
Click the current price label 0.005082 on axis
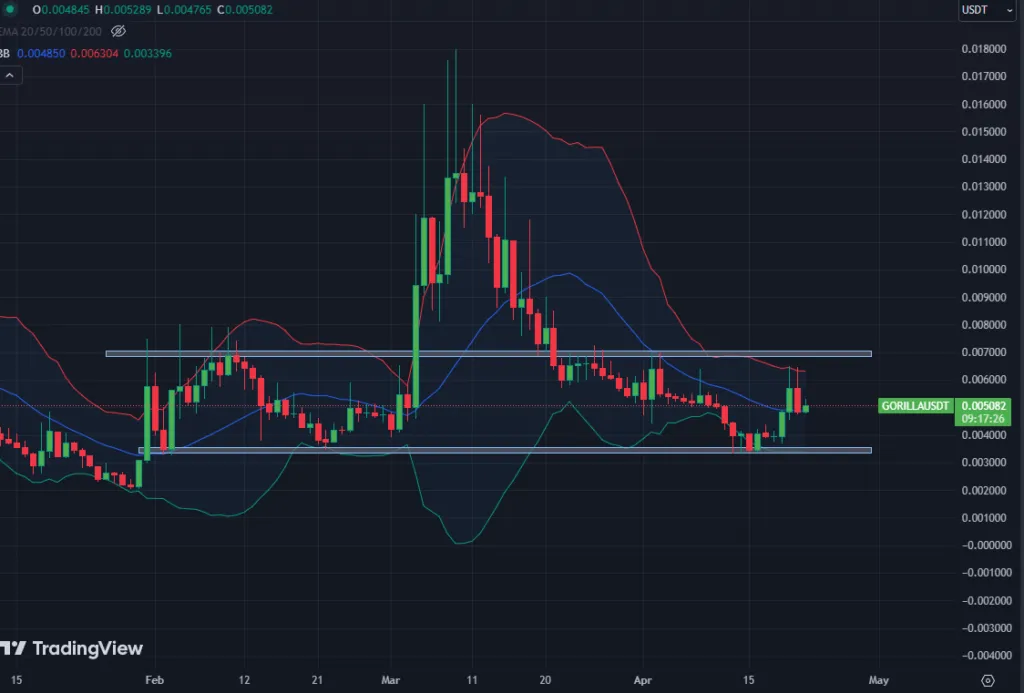984,406
